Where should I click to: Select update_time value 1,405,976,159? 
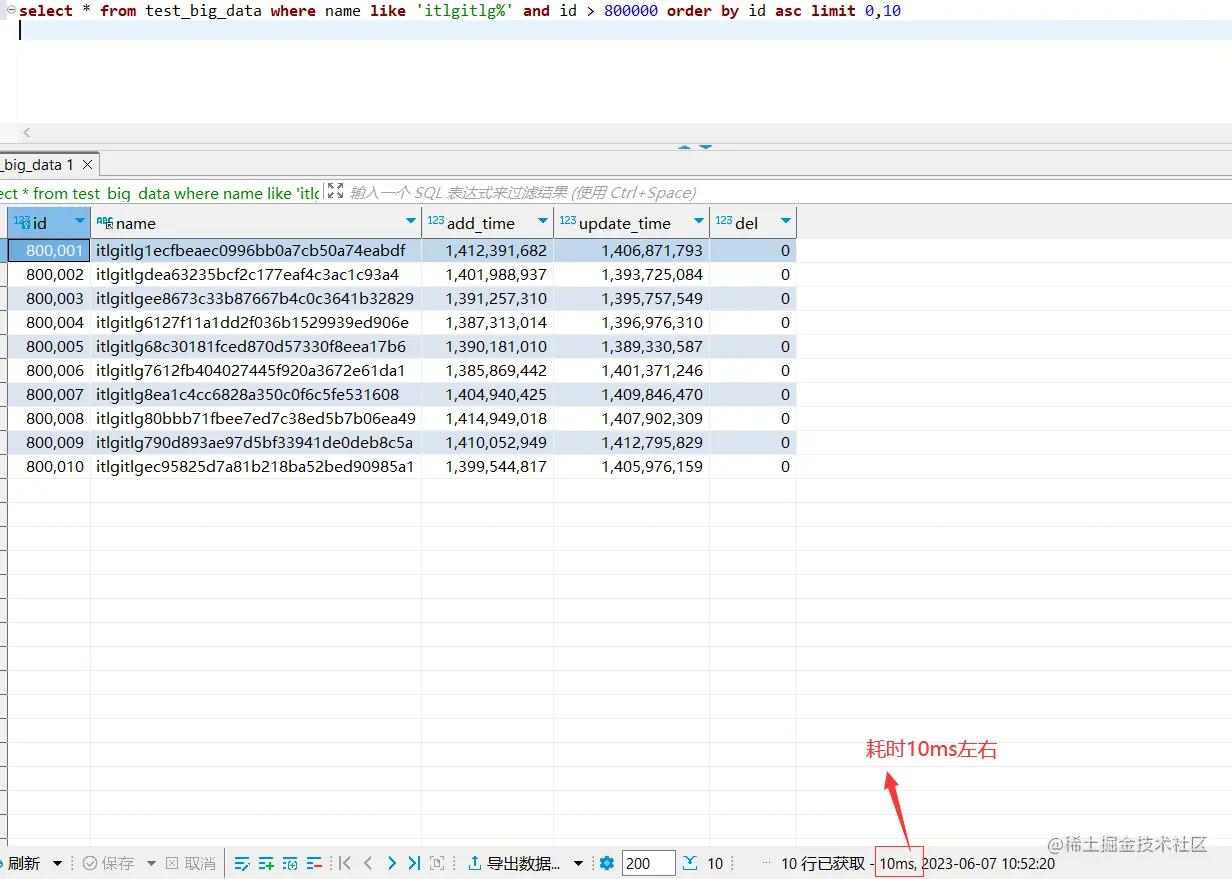tap(632, 466)
